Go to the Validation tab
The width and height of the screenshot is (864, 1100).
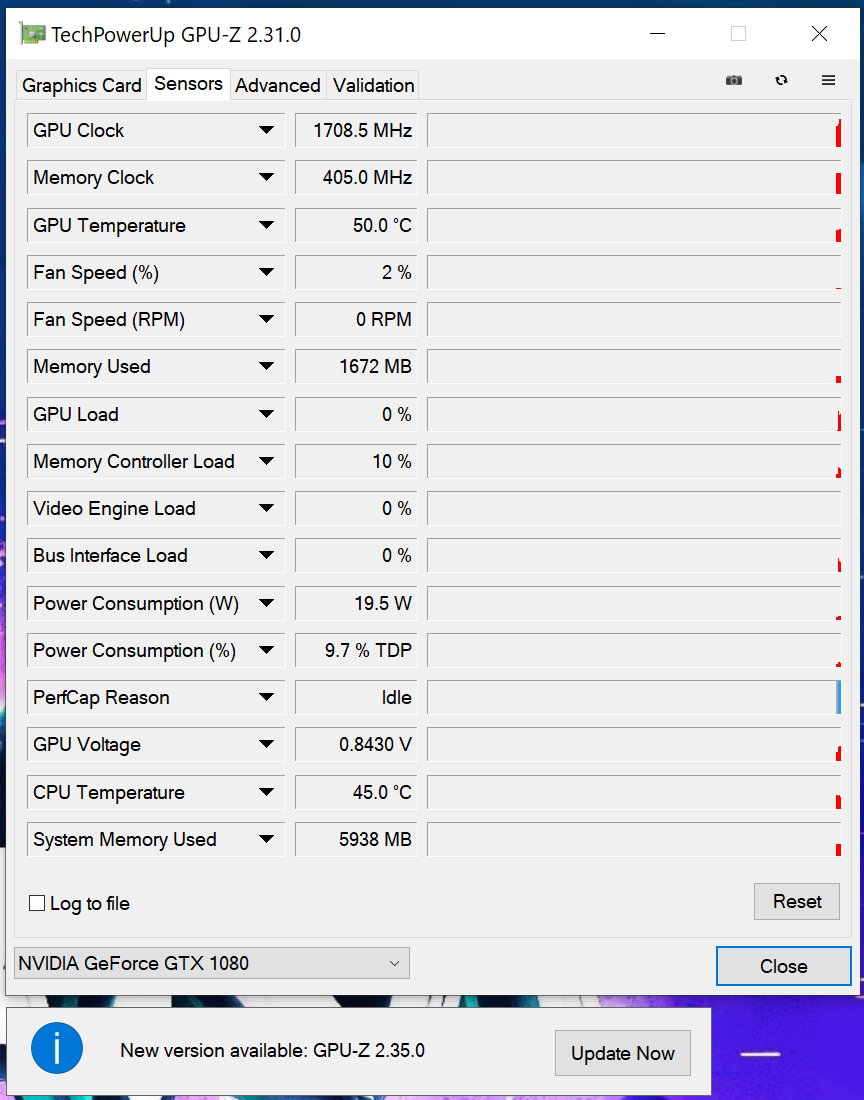pos(374,86)
